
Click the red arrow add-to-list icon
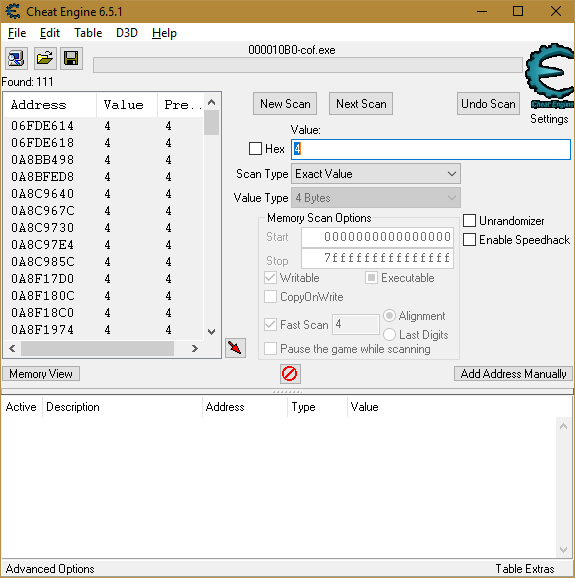tap(236, 348)
